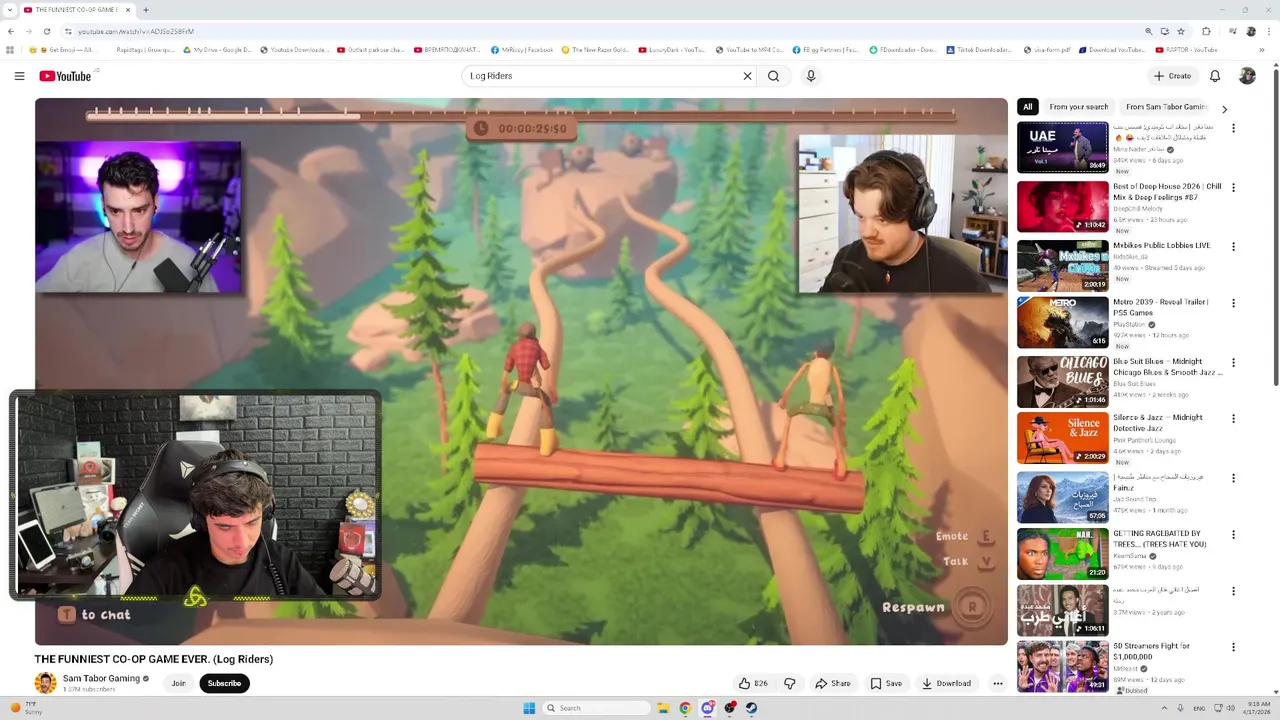Select the From your search chip

click(x=1078, y=107)
